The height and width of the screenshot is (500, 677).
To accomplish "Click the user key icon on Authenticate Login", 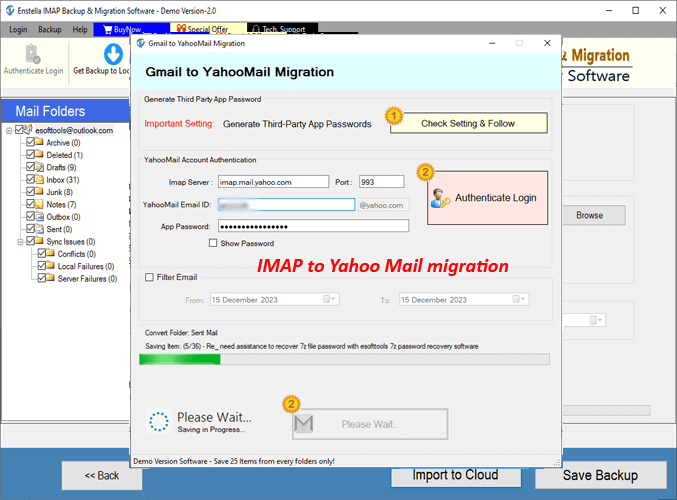I will pyautogui.click(x=440, y=198).
